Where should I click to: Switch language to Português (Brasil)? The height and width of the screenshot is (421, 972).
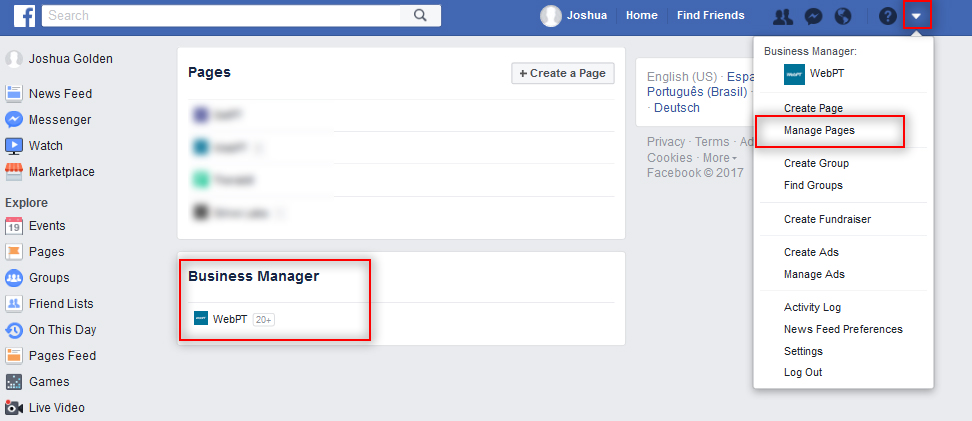697,92
